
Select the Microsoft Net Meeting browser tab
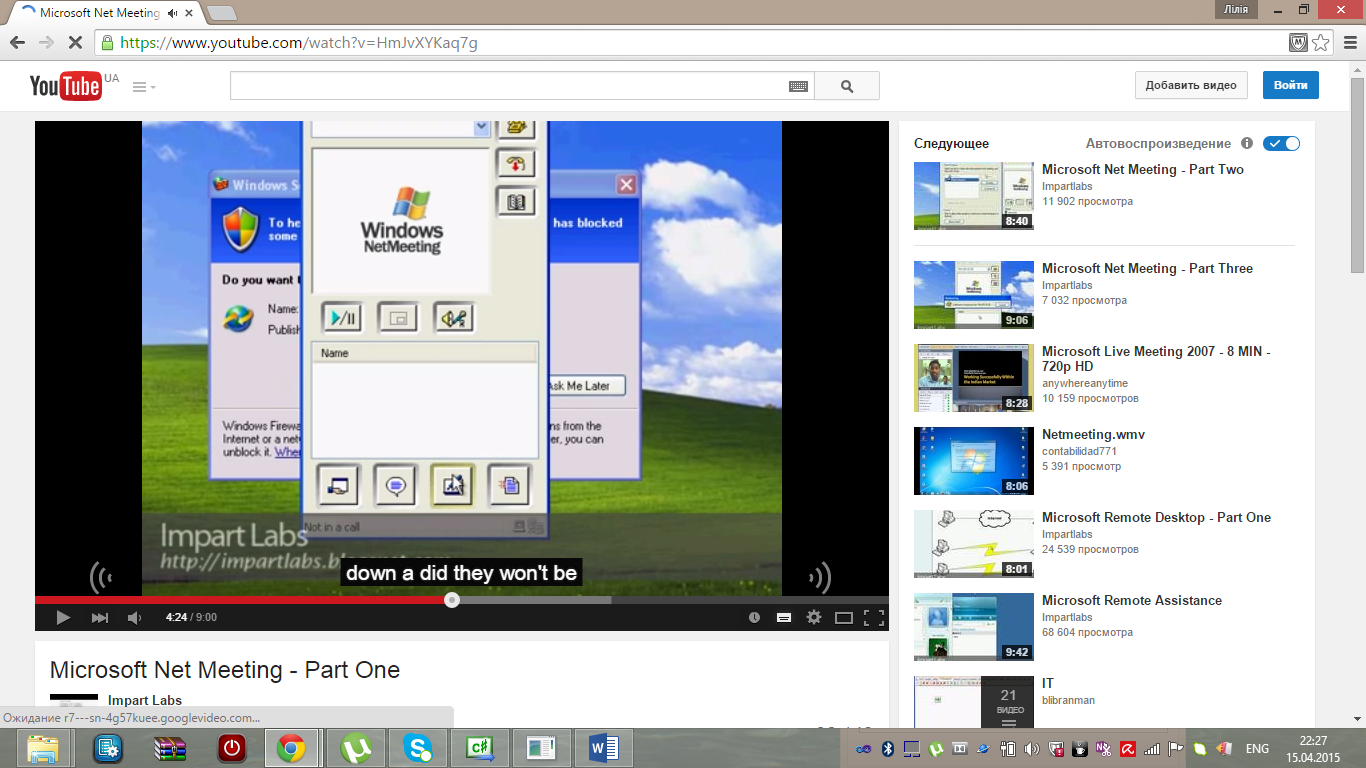point(98,13)
